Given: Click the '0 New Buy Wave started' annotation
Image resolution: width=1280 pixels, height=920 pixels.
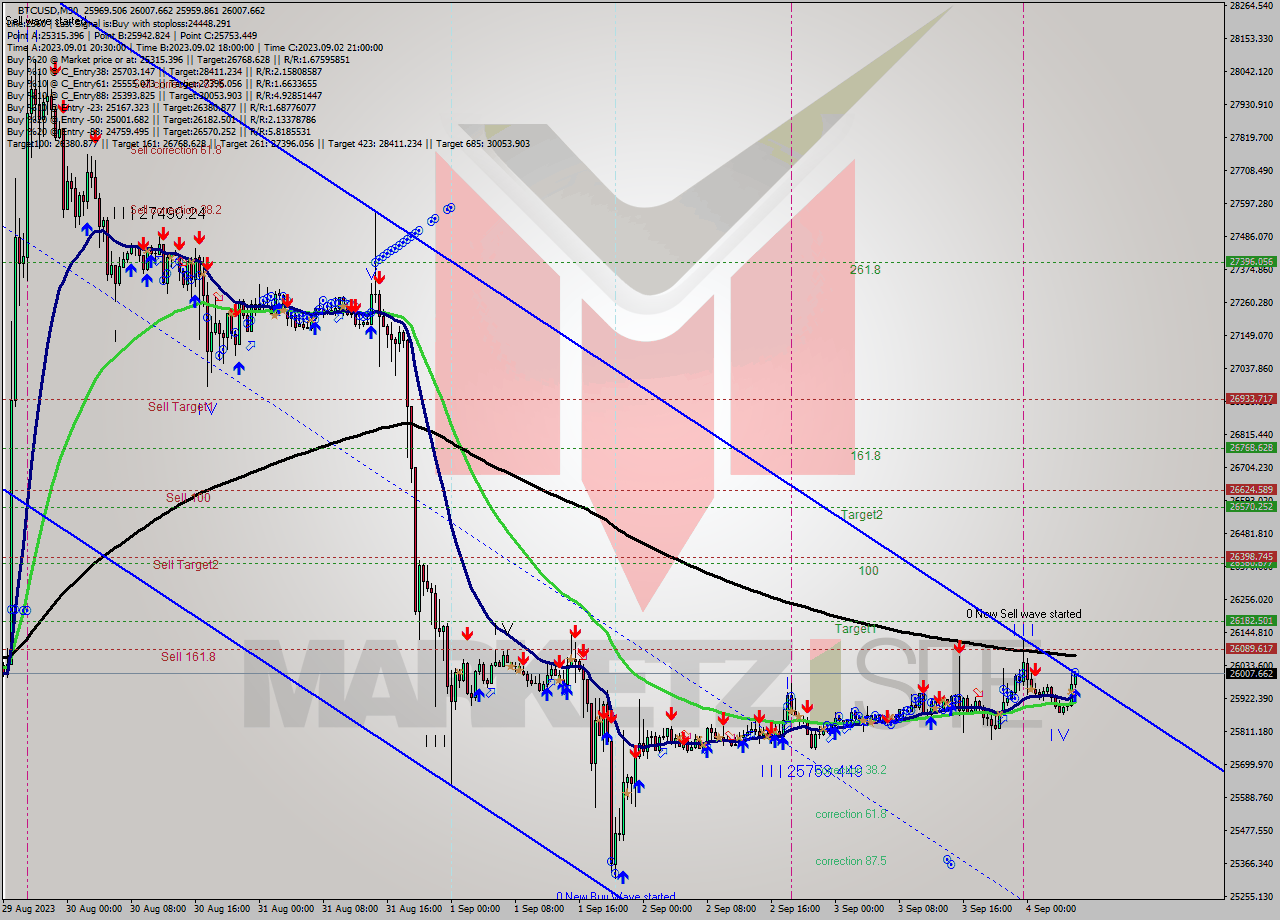Looking at the screenshot, I should (616, 896).
